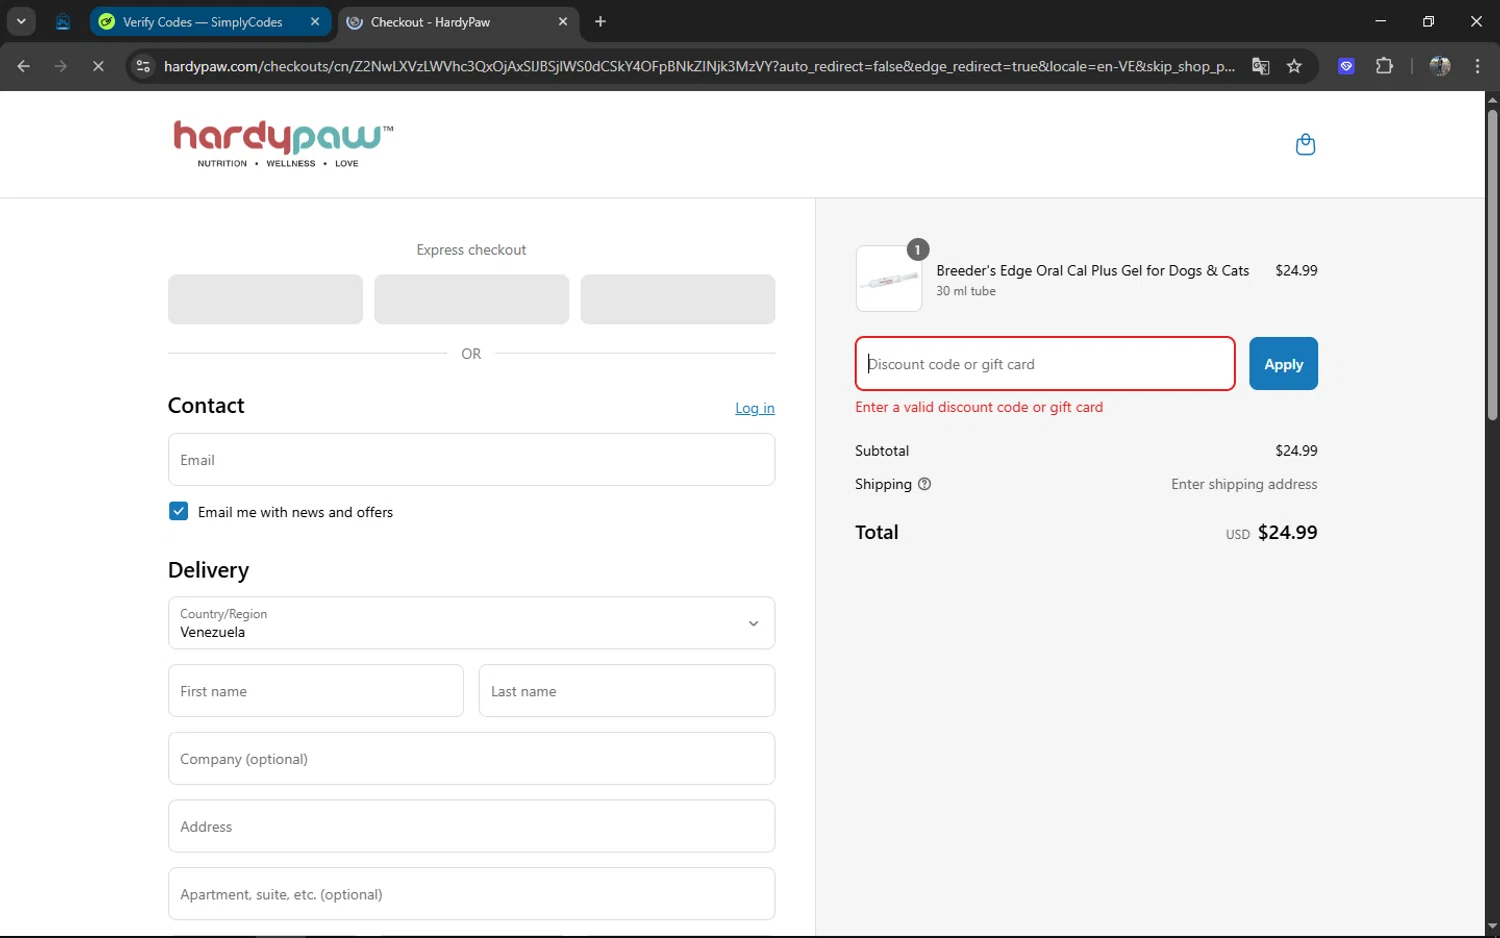This screenshot has height=938, width=1500.
Task: Click the Express checkout heading
Action: 471,250
